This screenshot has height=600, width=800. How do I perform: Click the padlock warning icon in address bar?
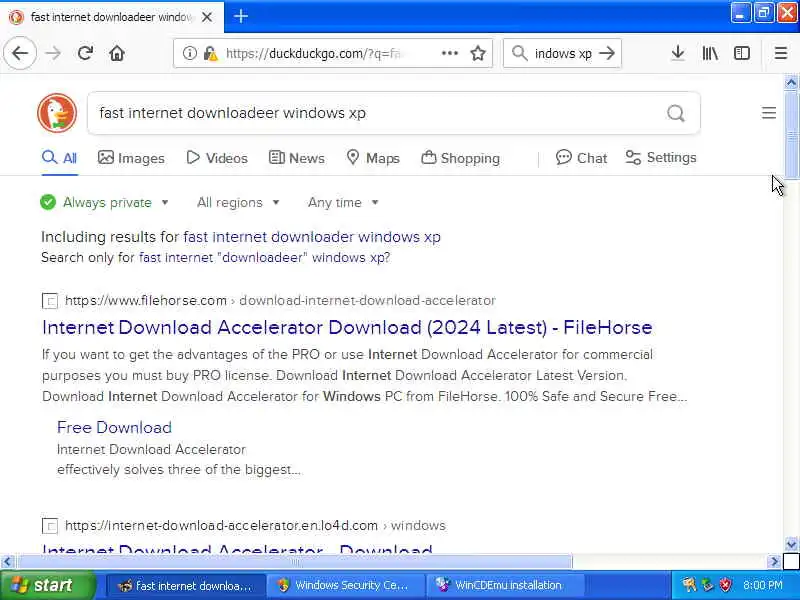[210, 53]
